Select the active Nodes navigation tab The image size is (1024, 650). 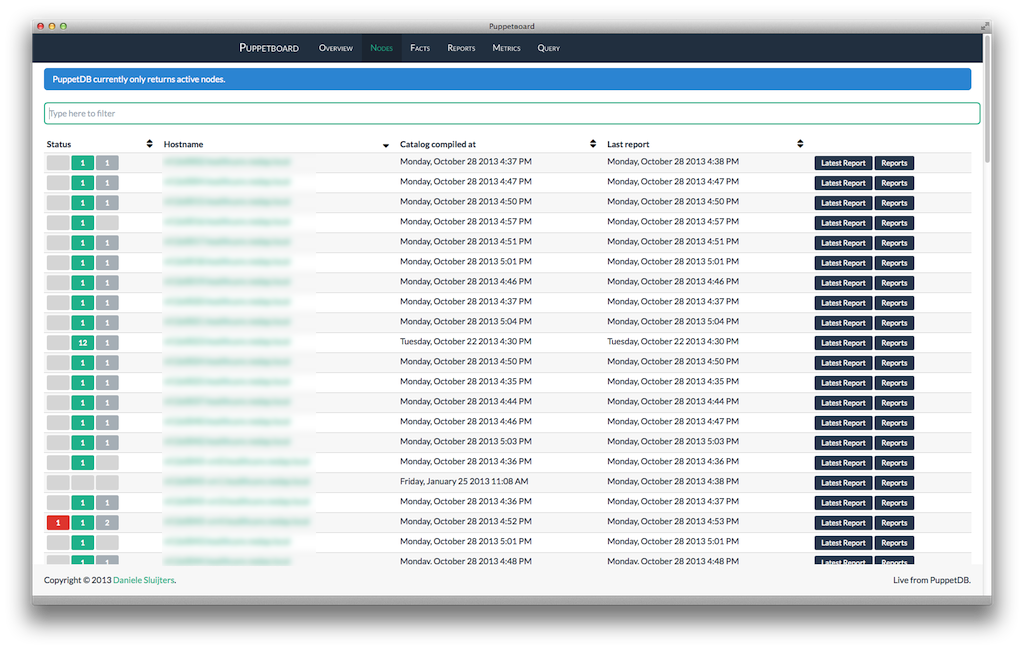(381, 48)
